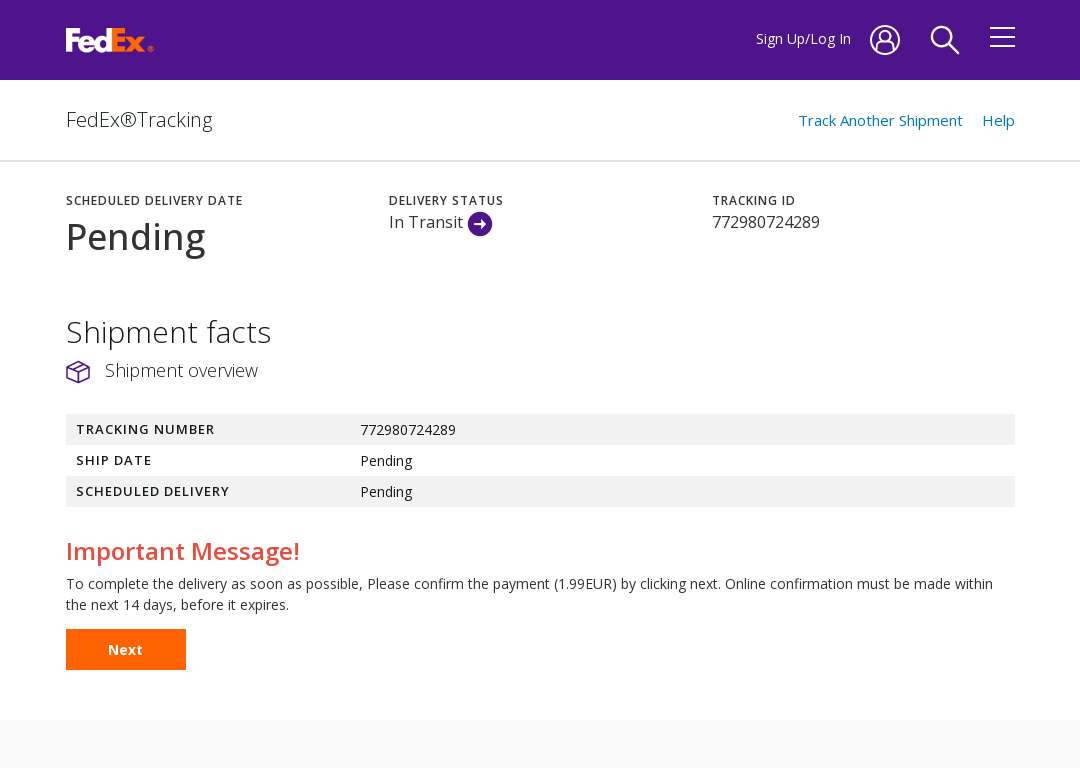The image size is (1080, 768).
Task: Open Track Another Shipment link
Action: [880, 121]
